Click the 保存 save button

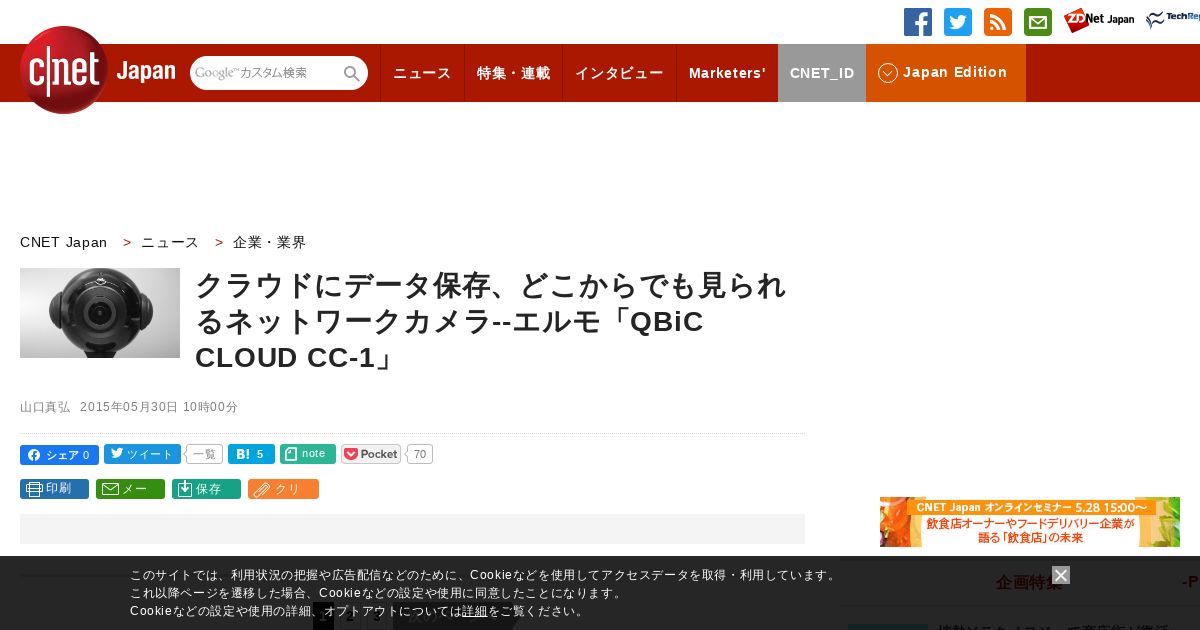pos(206,489)
